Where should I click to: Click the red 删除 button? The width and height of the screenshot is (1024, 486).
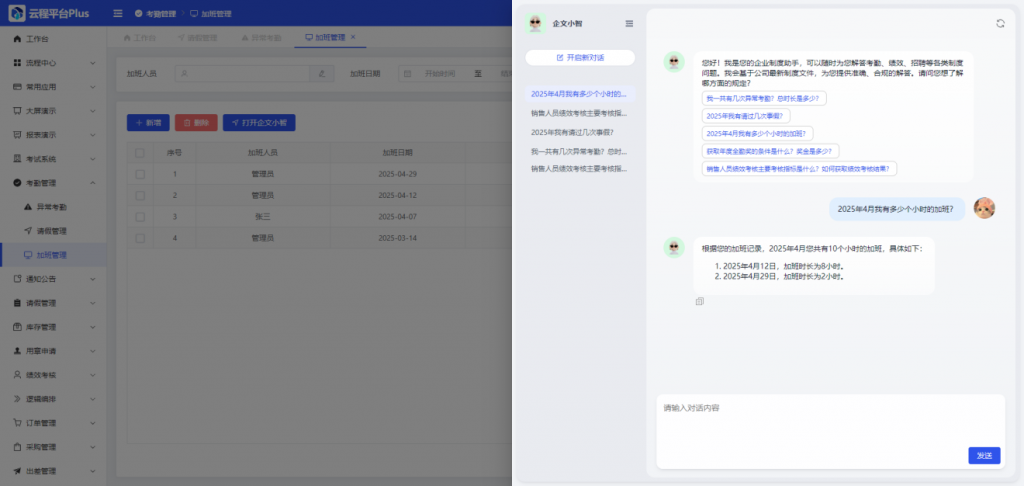click(x=196, y=122)
